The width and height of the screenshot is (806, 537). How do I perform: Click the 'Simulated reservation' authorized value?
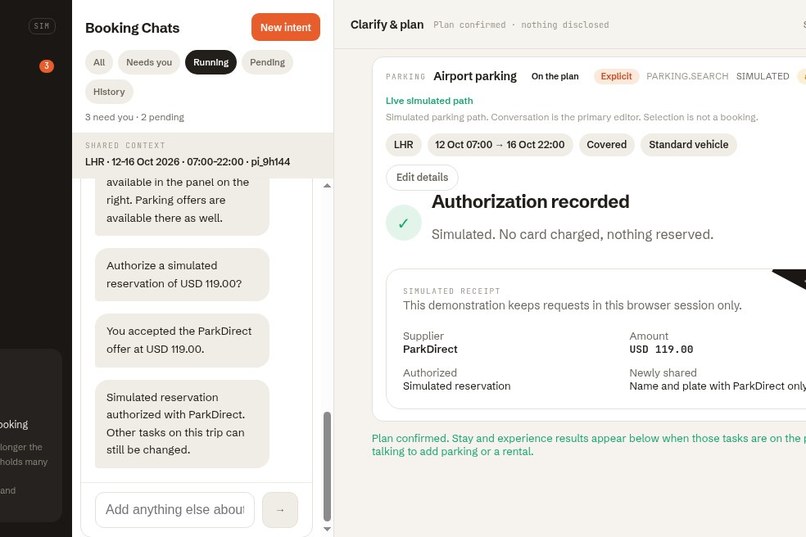[x=457, y=386]
